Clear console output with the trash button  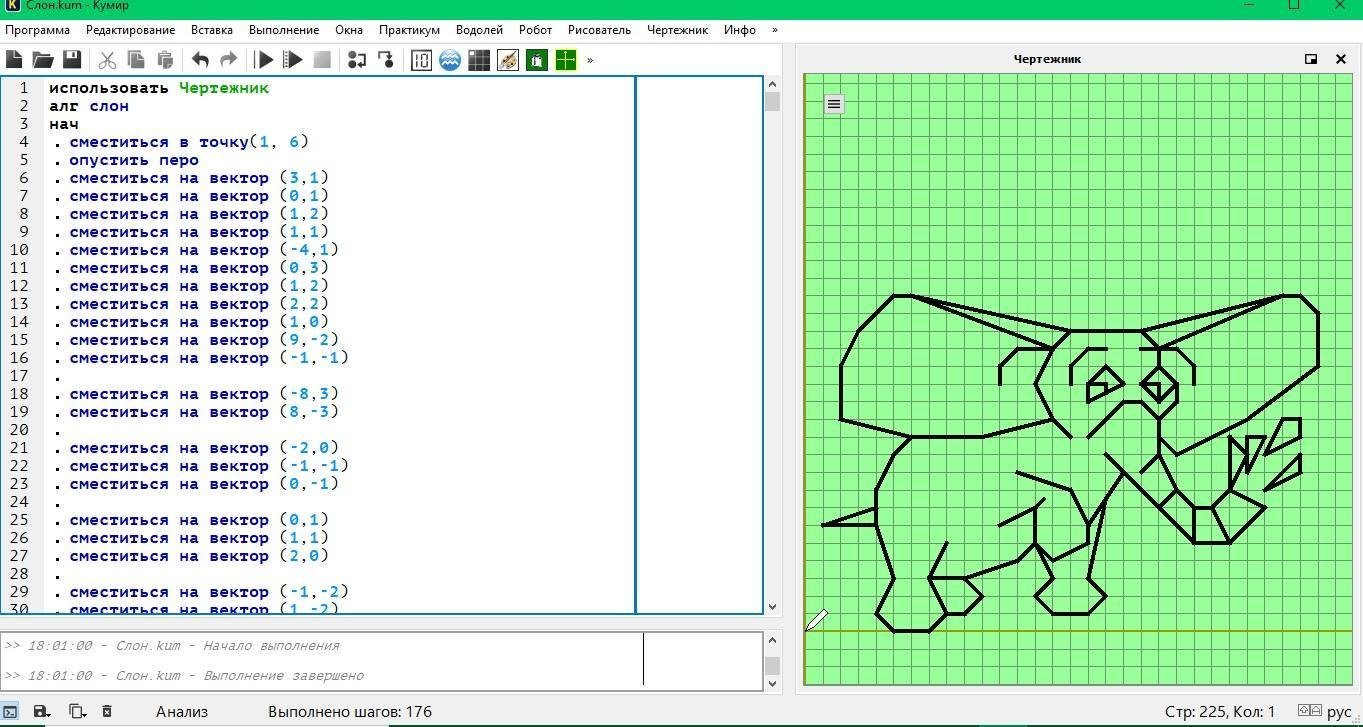click(107, 711)
